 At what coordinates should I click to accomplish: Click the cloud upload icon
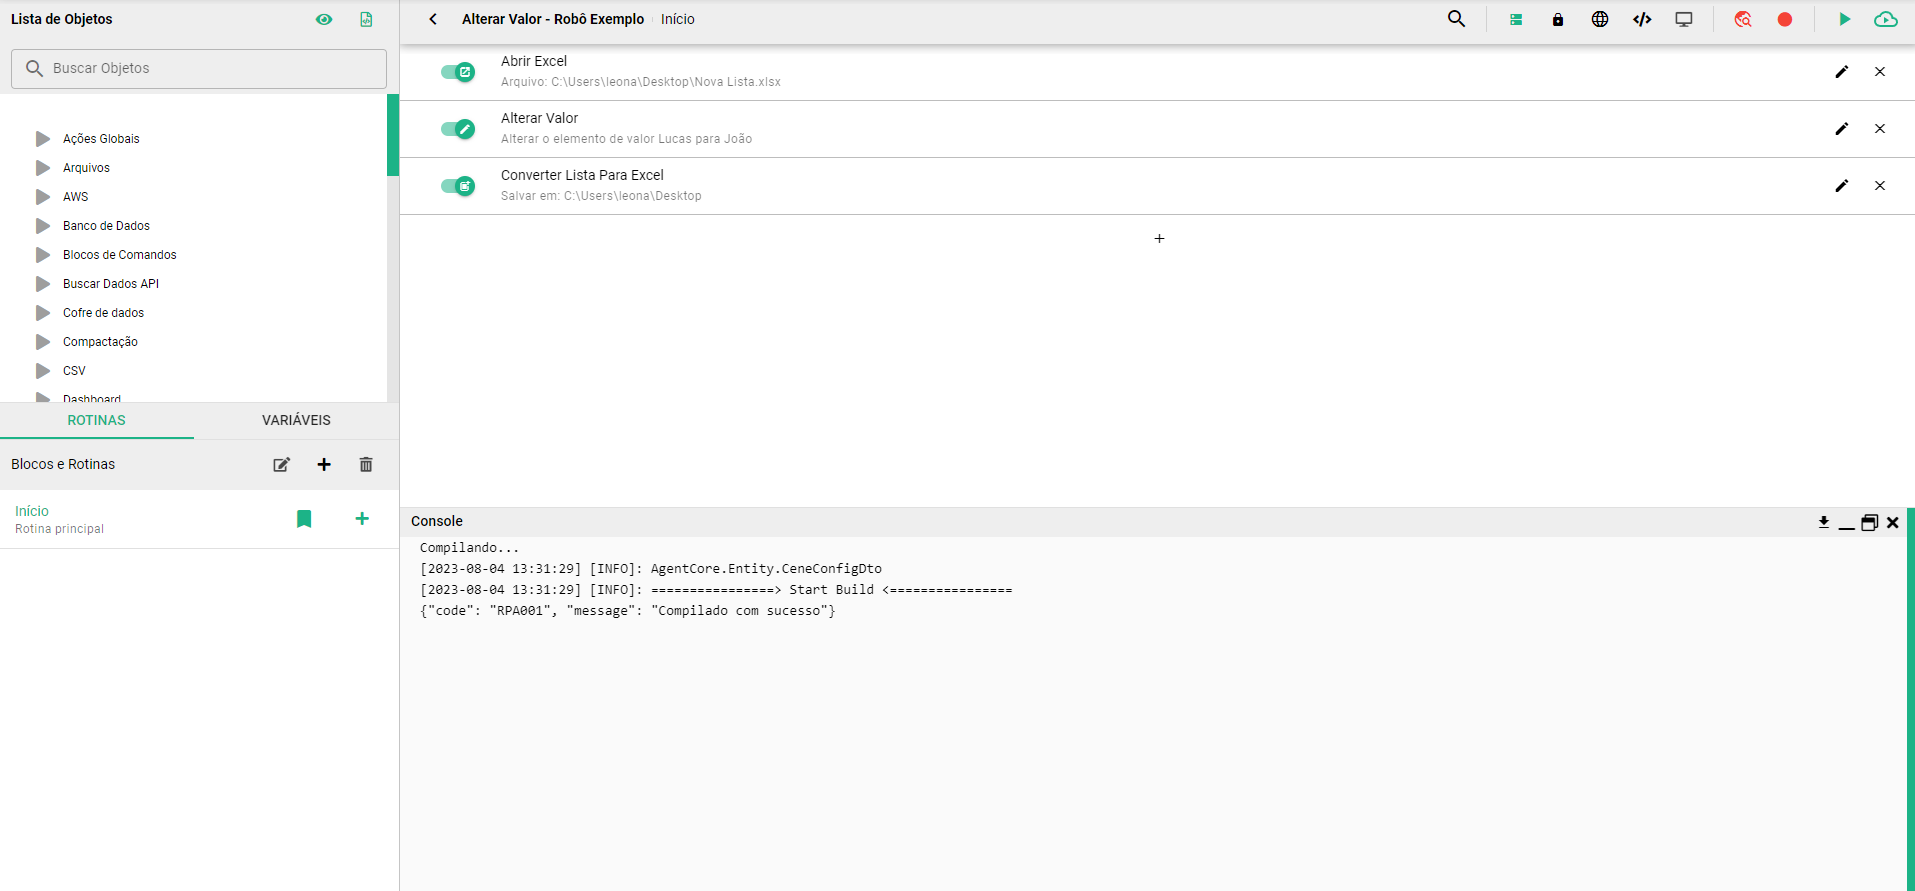(1886, 19)
